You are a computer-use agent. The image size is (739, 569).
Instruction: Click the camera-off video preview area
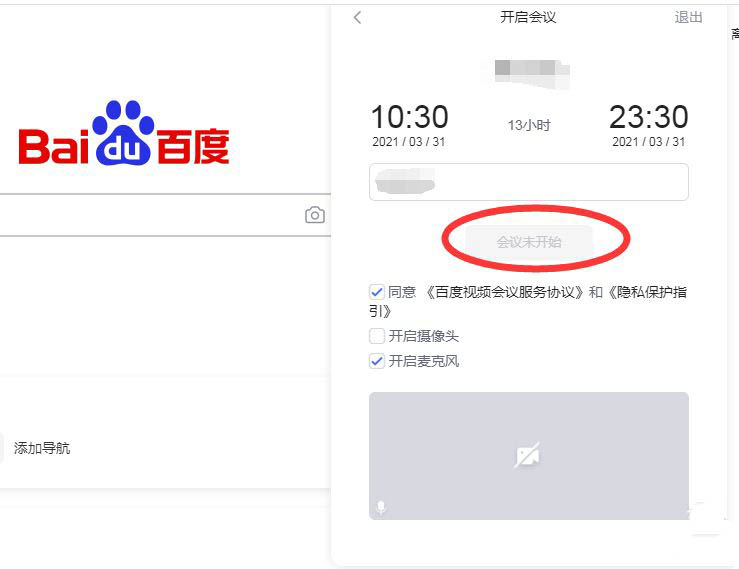[x=529, y=456]
